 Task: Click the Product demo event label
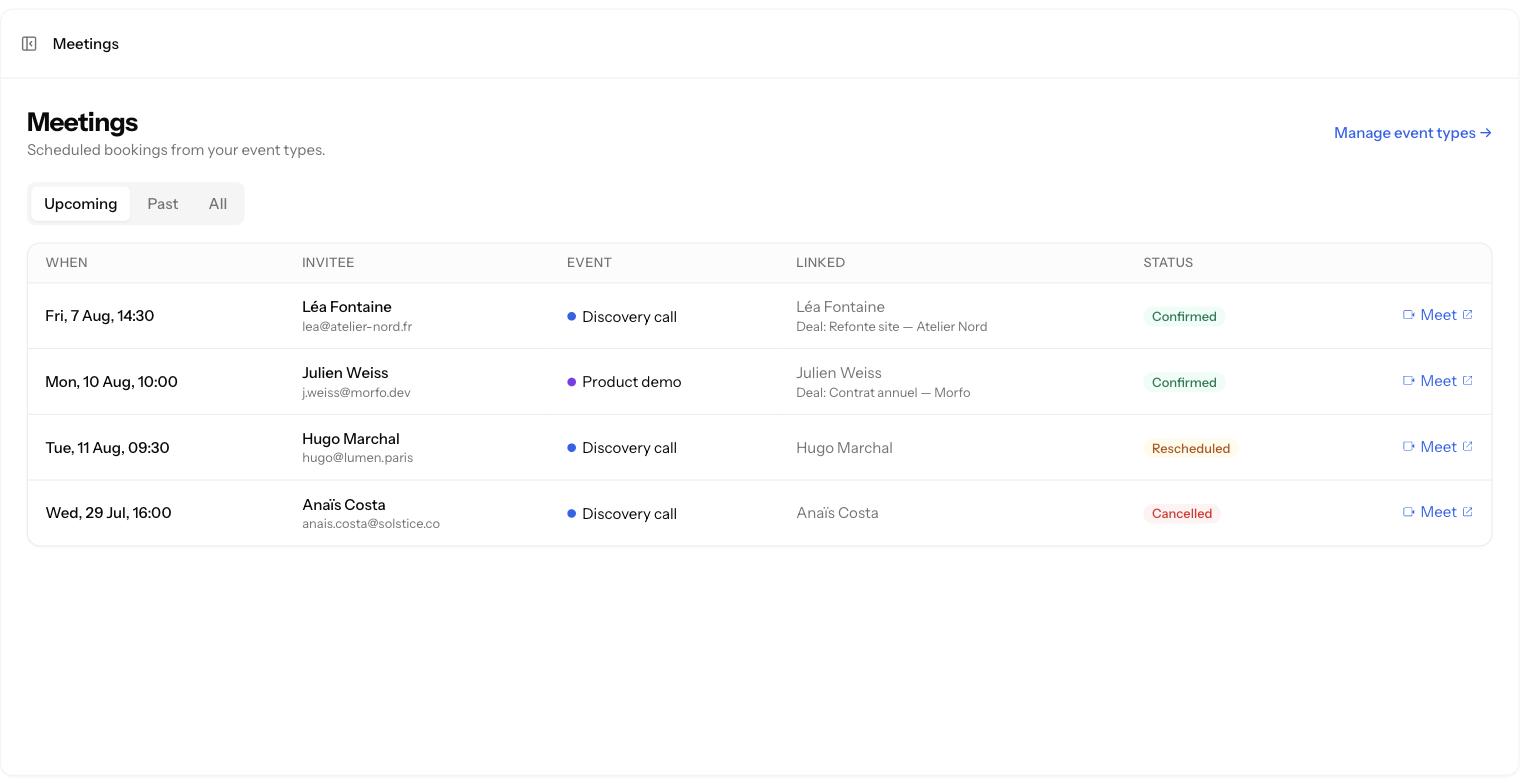coord(632,382)
